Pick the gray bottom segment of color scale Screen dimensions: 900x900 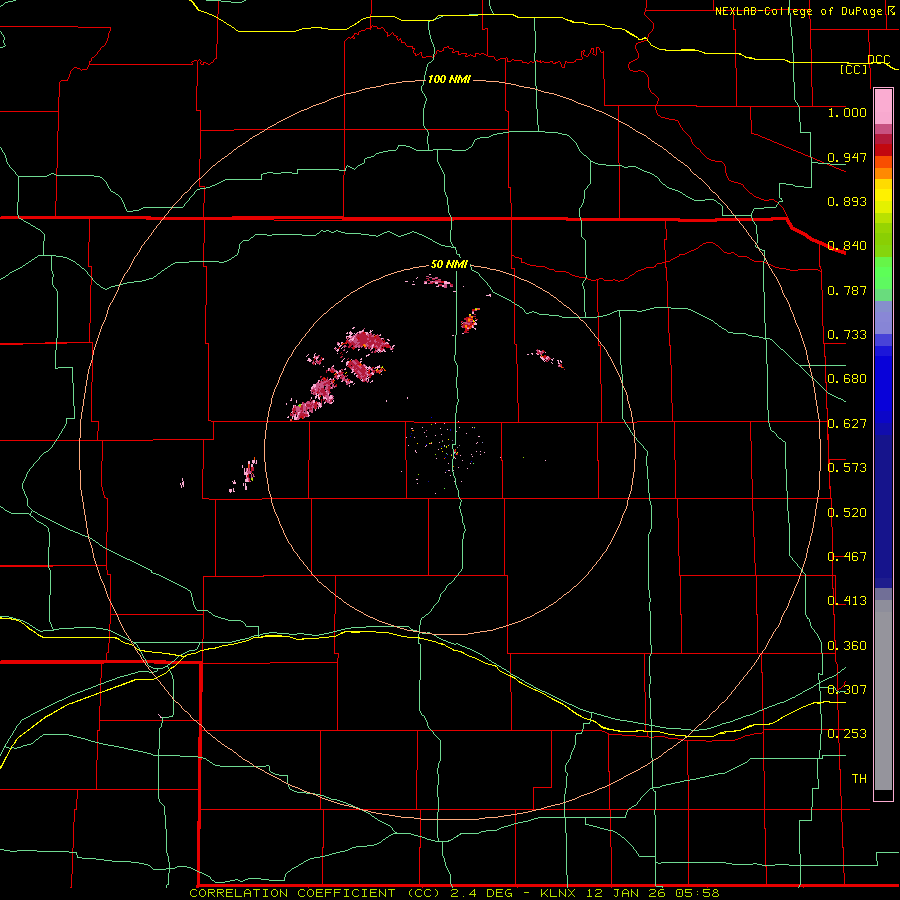coord(883,695)
